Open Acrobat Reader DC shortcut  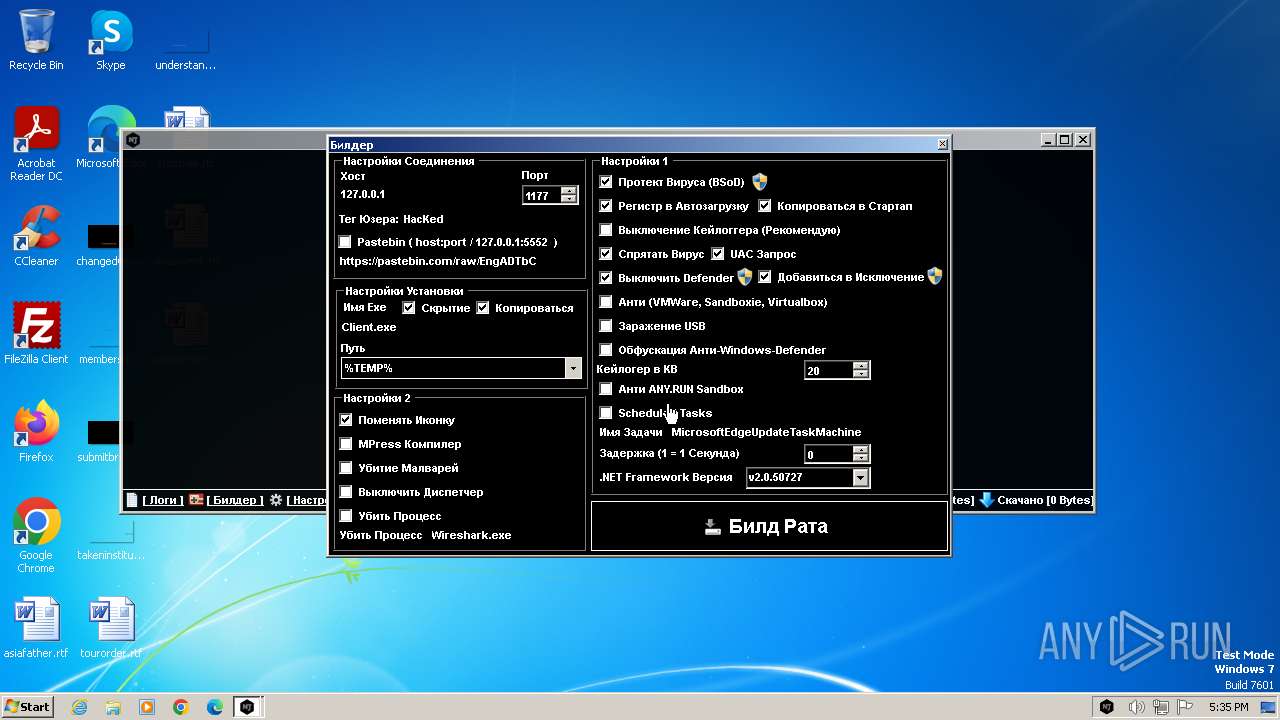point(36,144)
